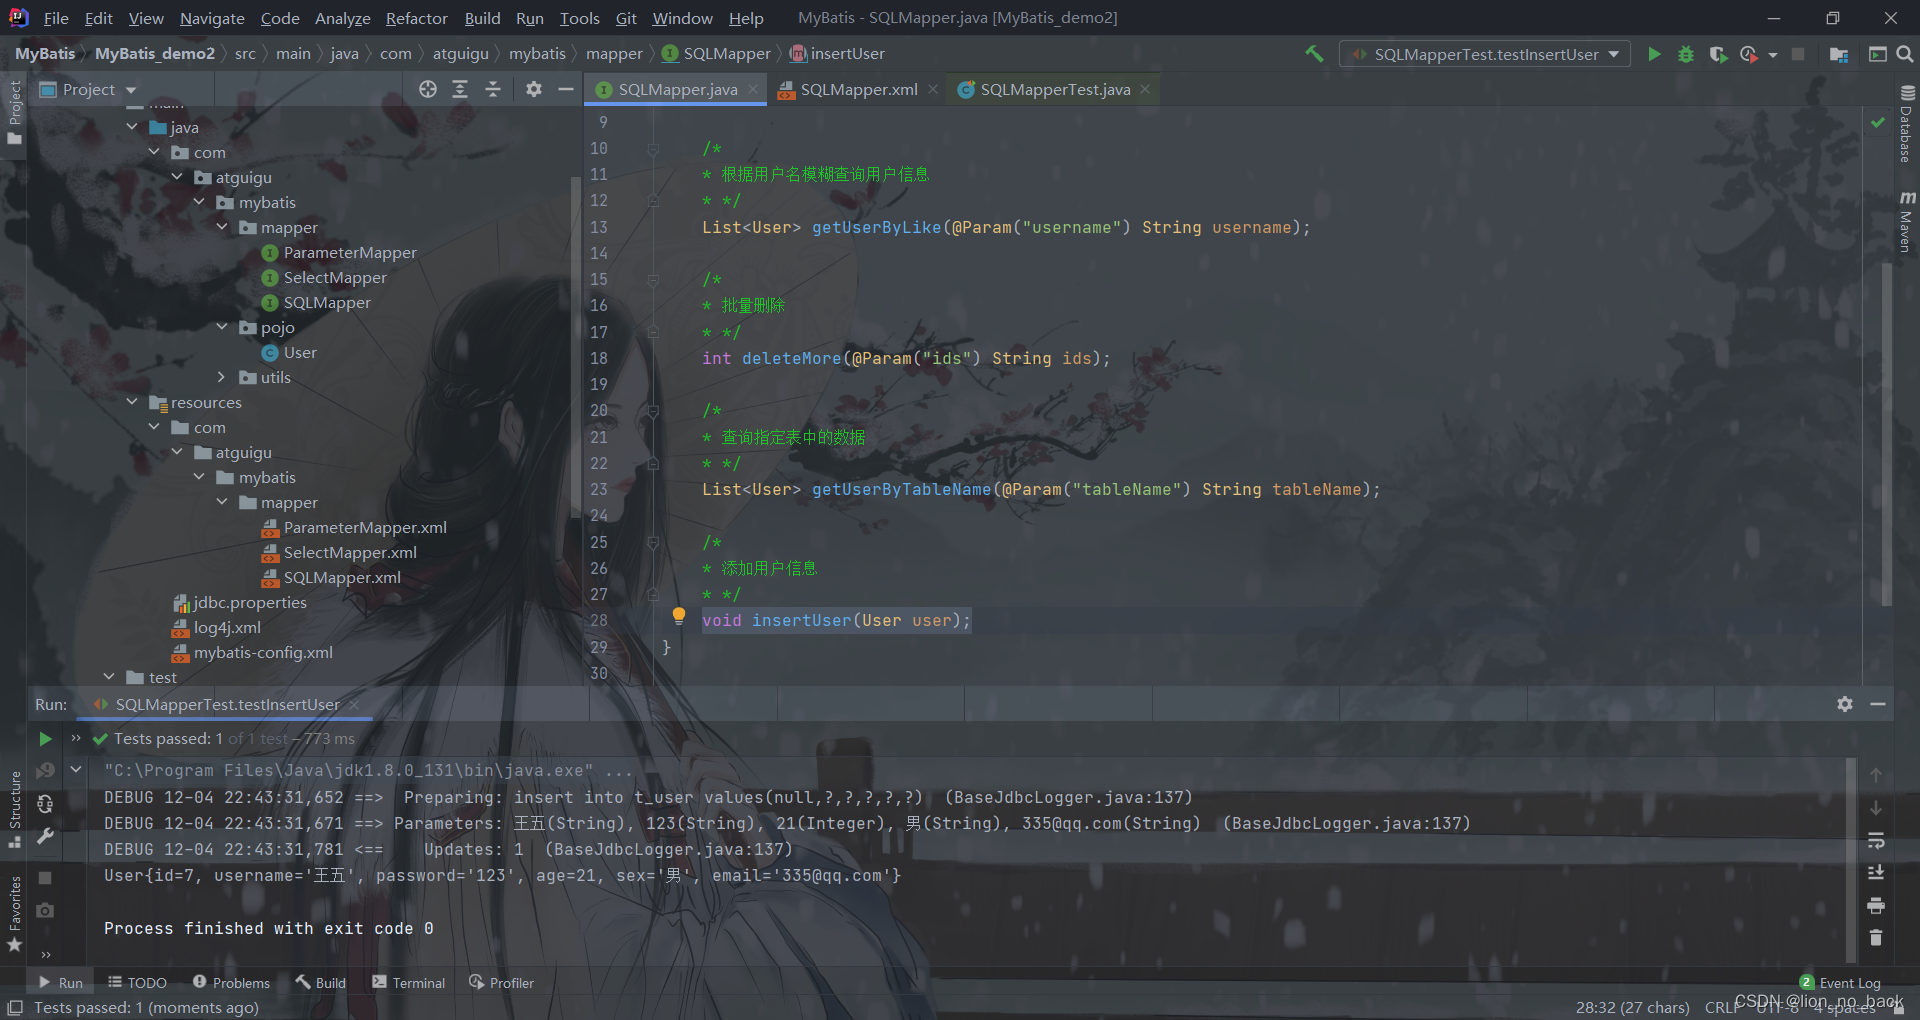Open the Event Log
This screenshot has width=1920, height=1020.
[1840, 983]
